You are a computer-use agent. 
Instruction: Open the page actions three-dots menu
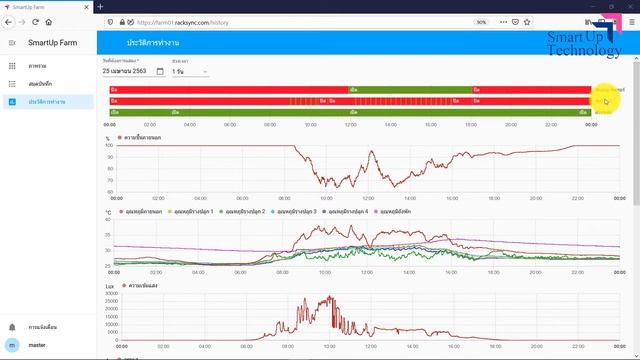[x=503, y=22]
